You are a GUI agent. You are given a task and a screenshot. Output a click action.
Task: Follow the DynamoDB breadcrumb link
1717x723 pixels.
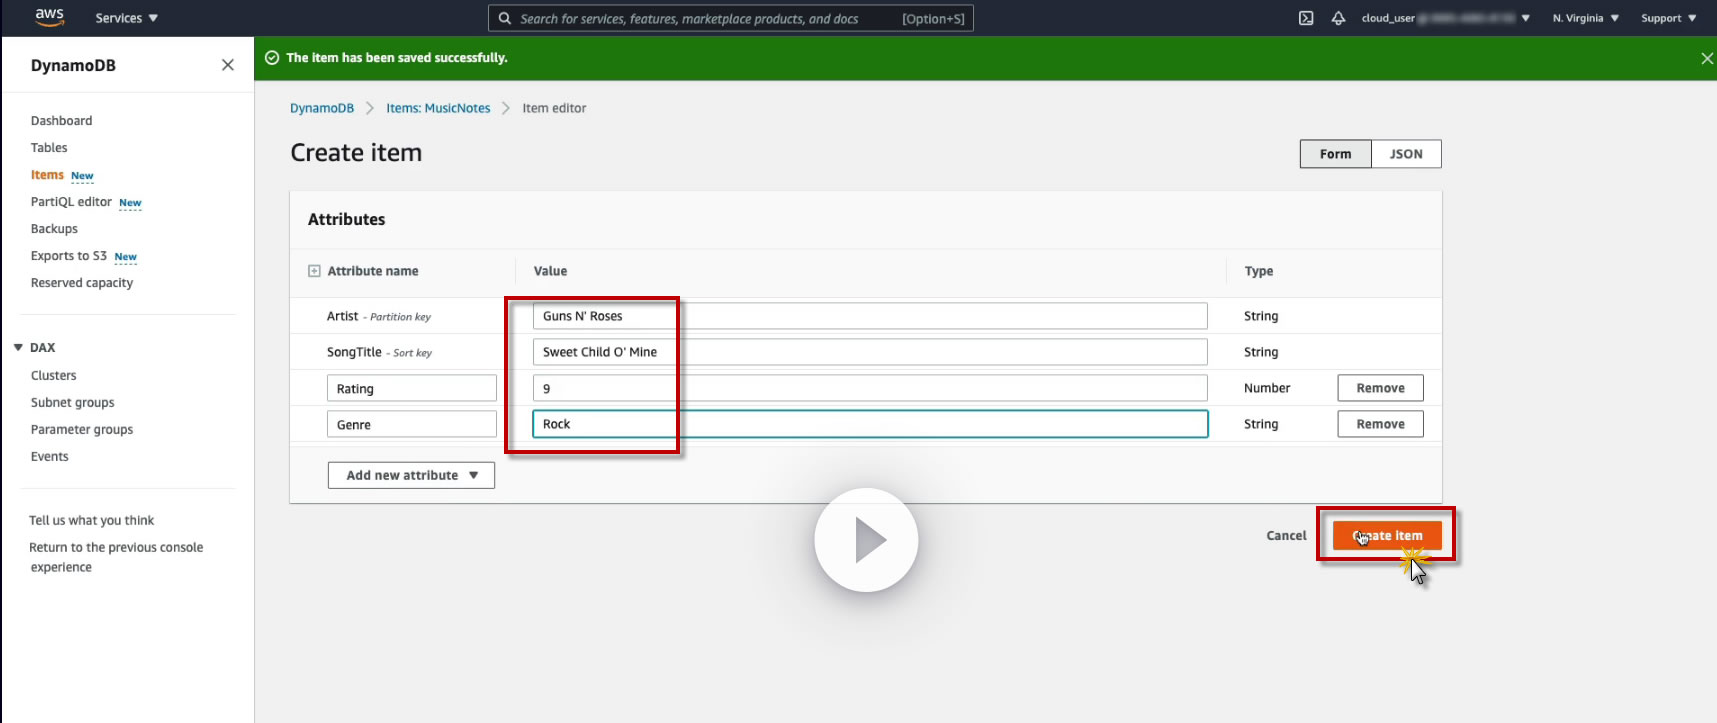(322, 108)
